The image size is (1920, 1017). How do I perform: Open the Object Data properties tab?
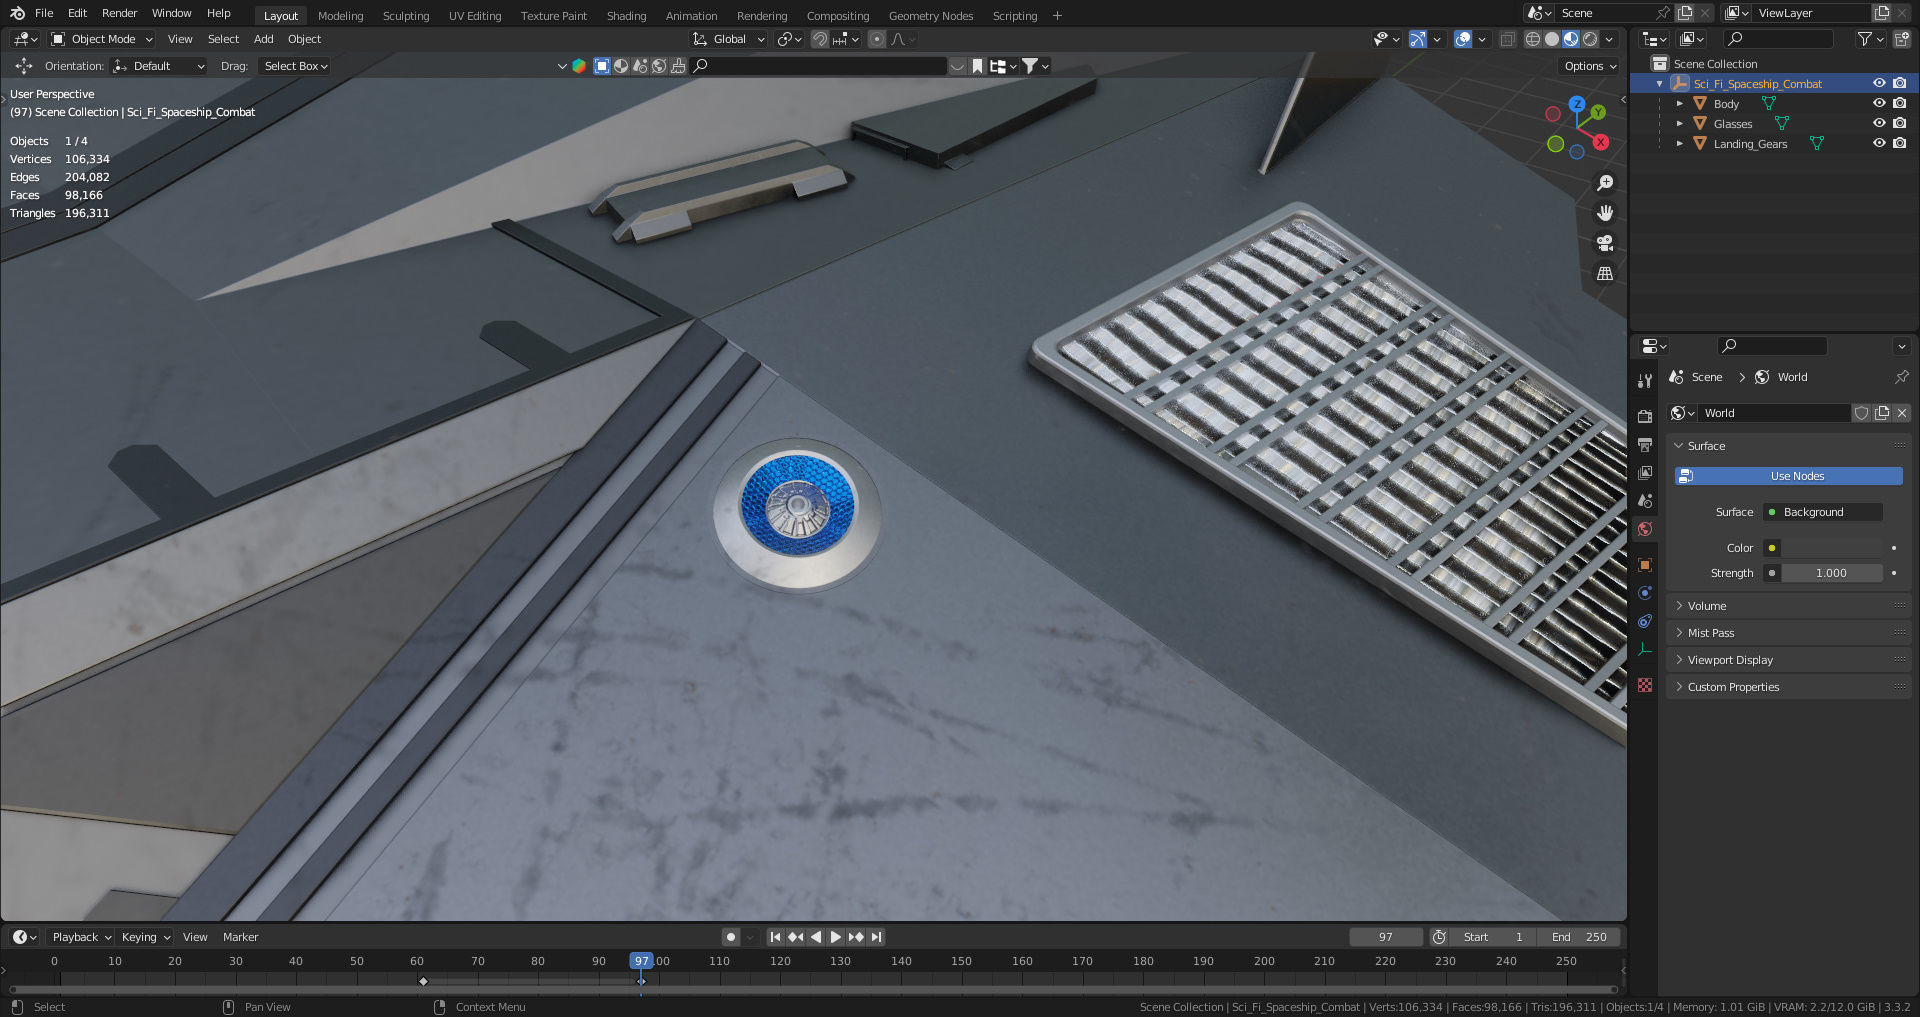pos(1645,649)
